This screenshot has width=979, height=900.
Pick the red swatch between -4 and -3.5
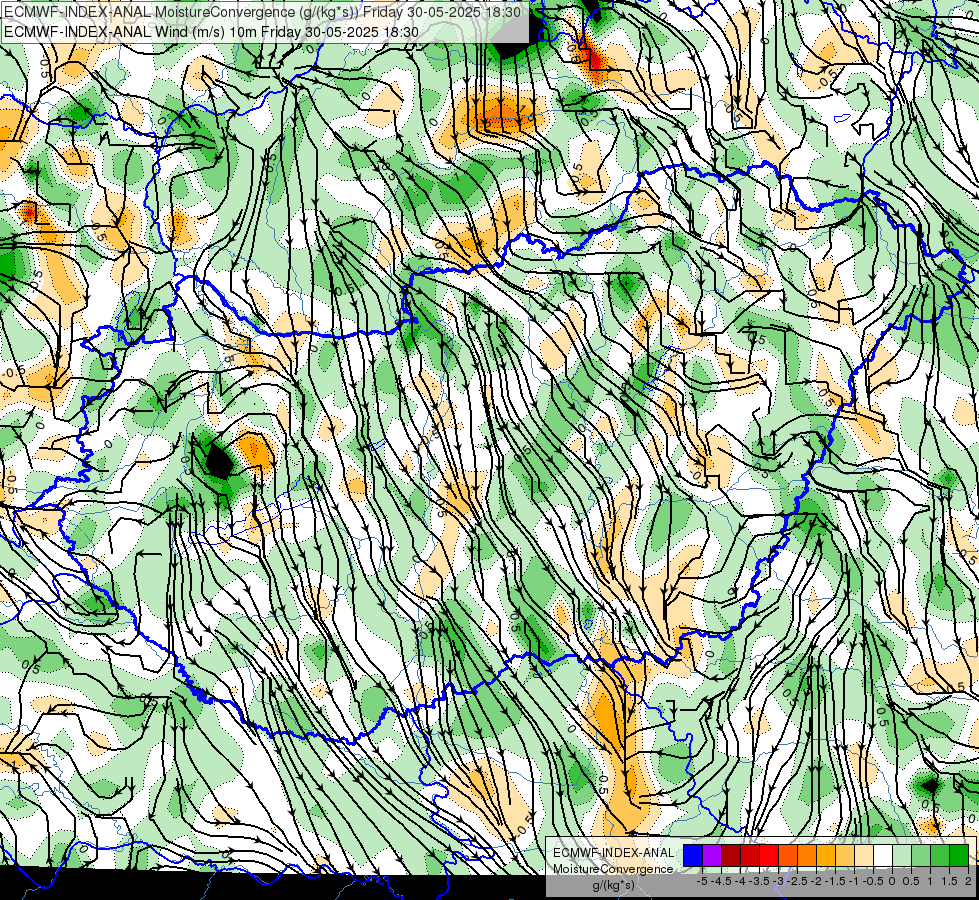click(750, 856)
